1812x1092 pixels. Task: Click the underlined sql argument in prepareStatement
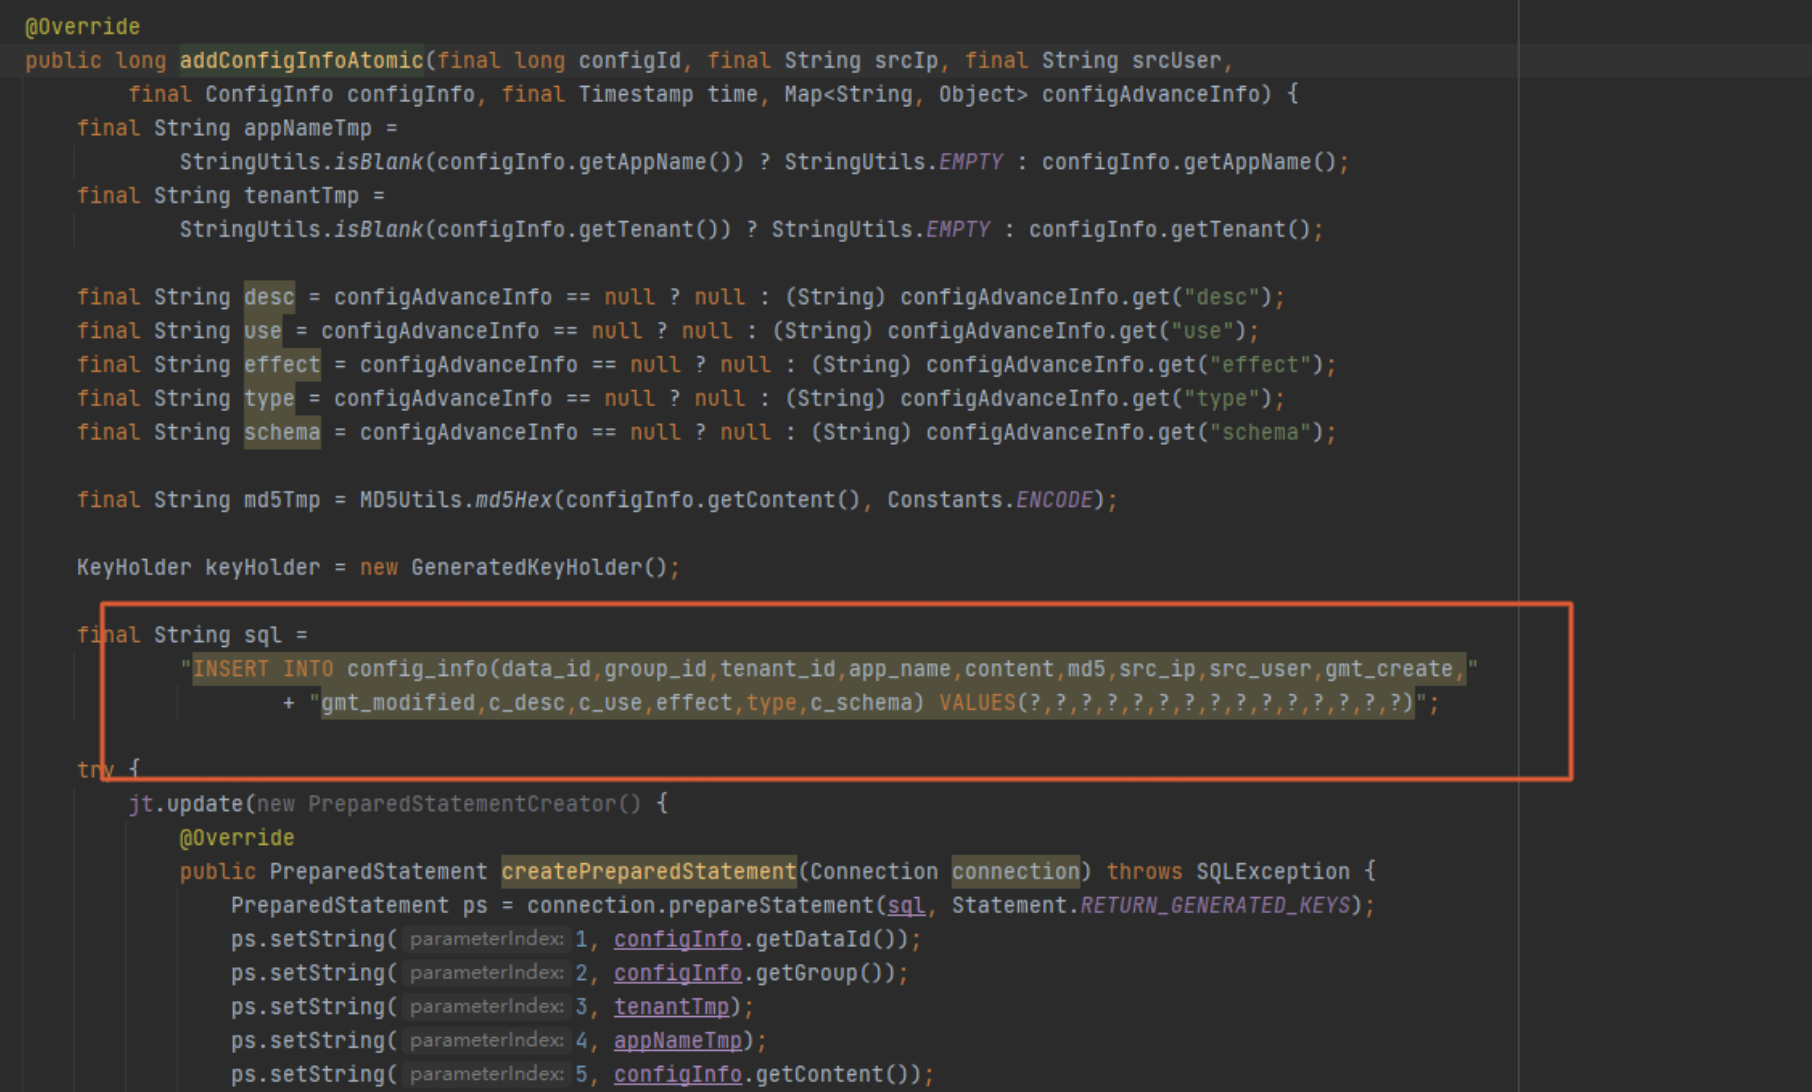click(906, 906)
